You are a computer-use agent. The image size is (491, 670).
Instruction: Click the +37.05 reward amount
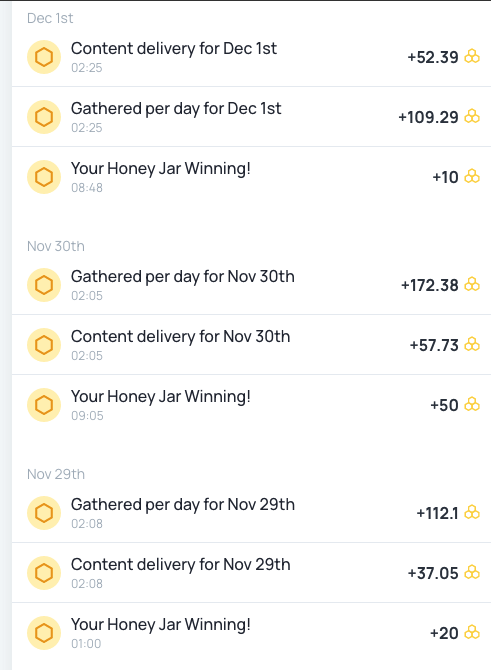pyautogui.click(x=433, y=573)
